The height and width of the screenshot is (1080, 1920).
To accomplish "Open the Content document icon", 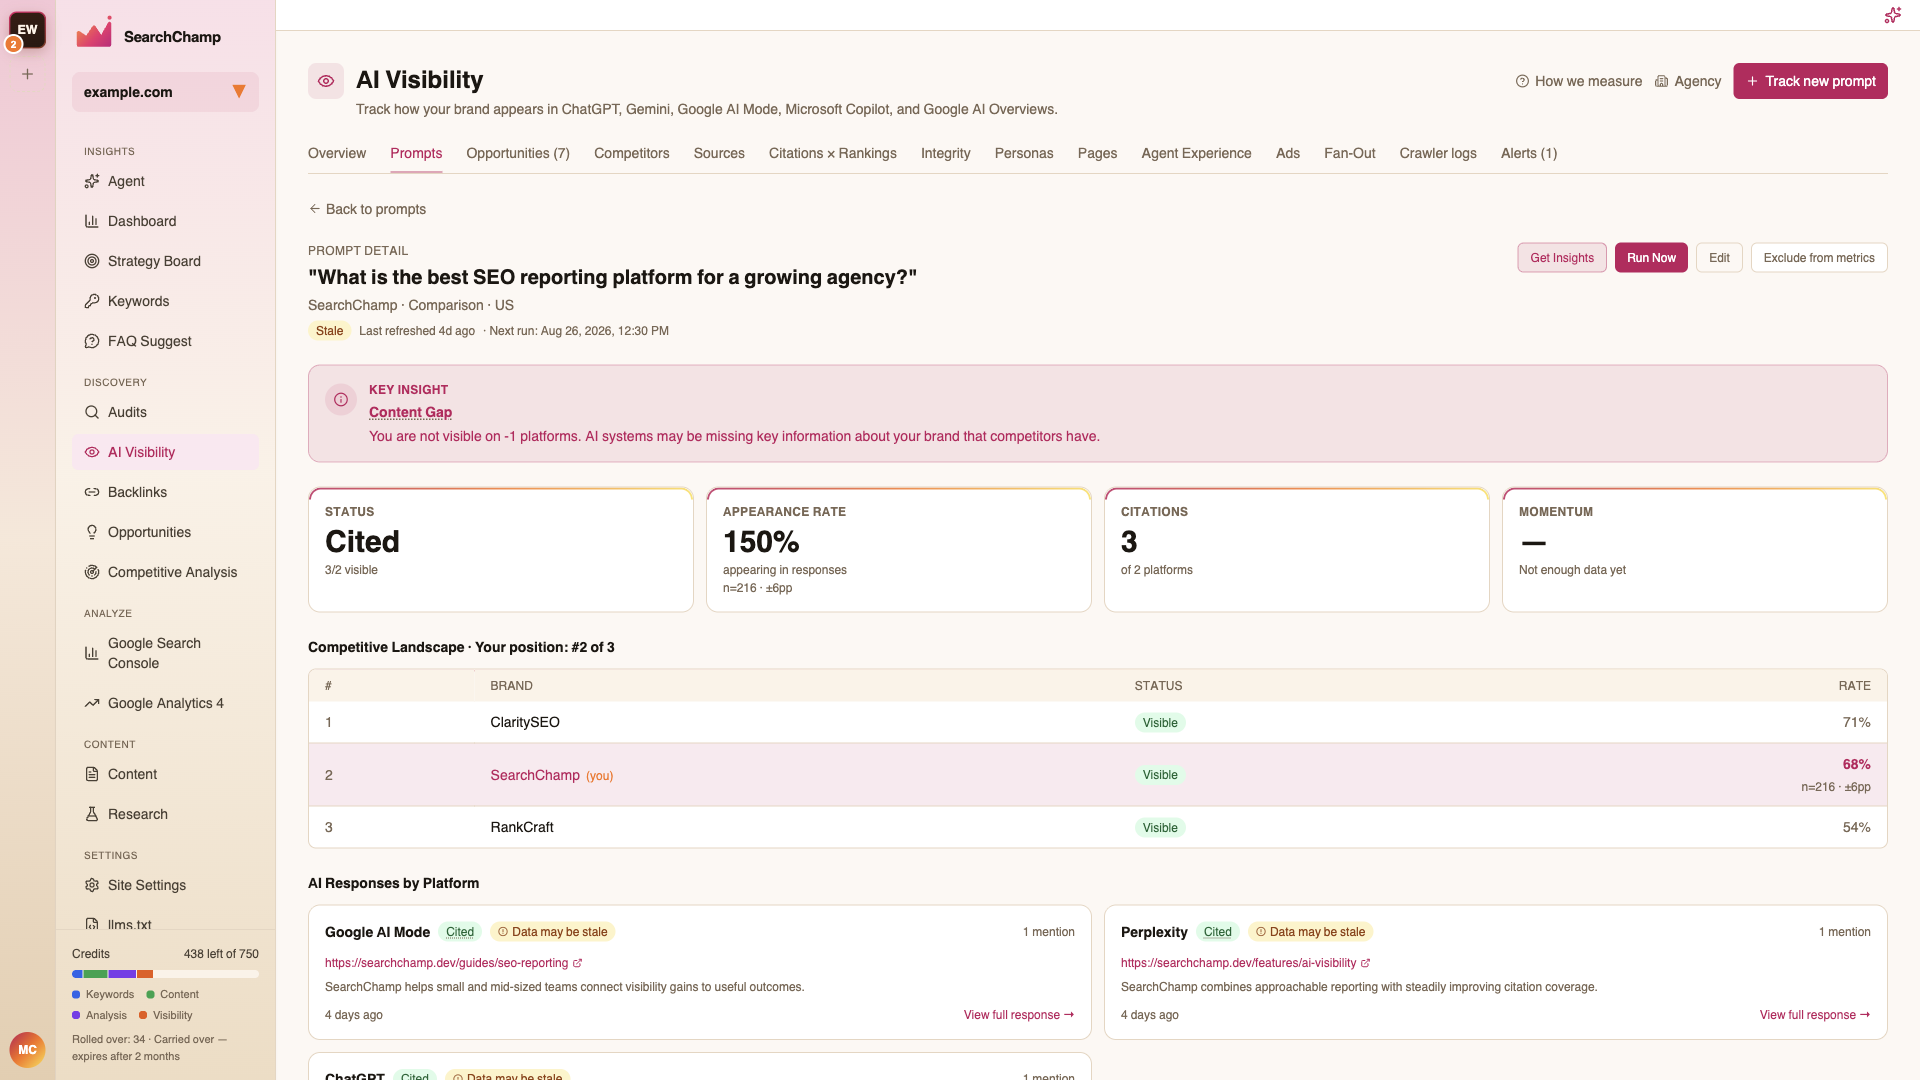I will coord(92,774).
